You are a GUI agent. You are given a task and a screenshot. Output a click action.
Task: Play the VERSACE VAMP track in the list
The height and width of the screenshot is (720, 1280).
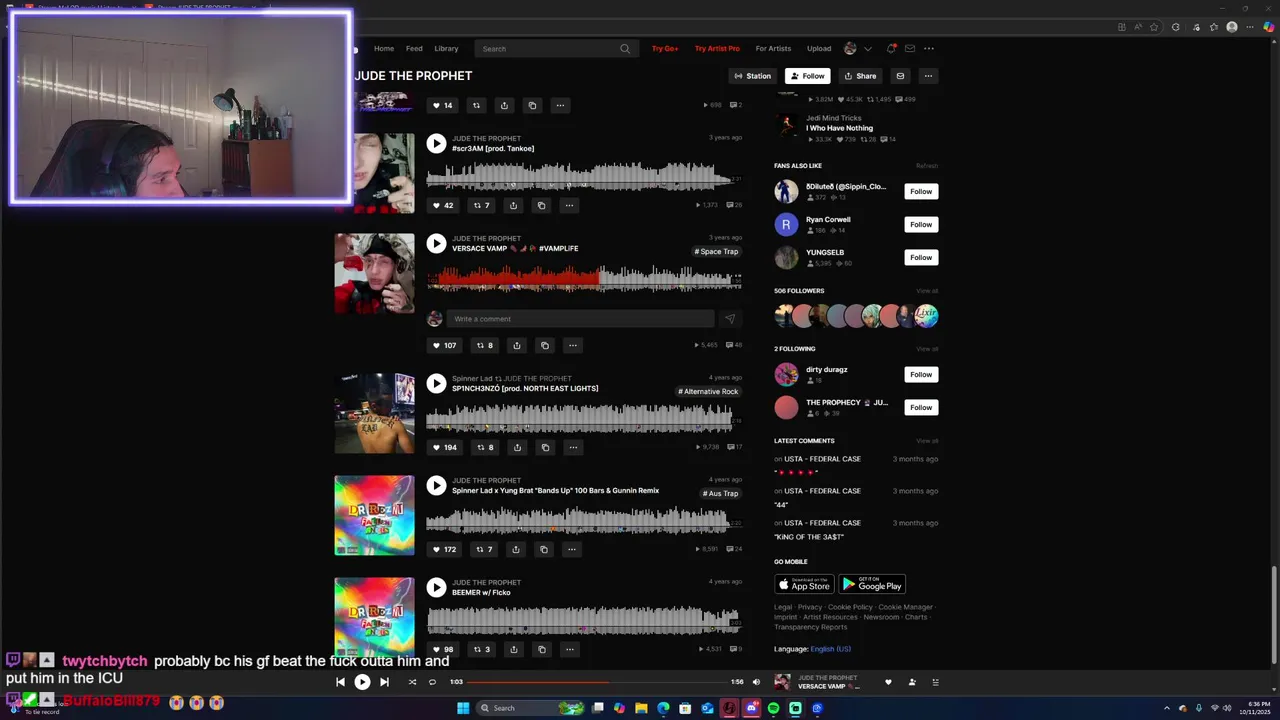tap(436, 243)
